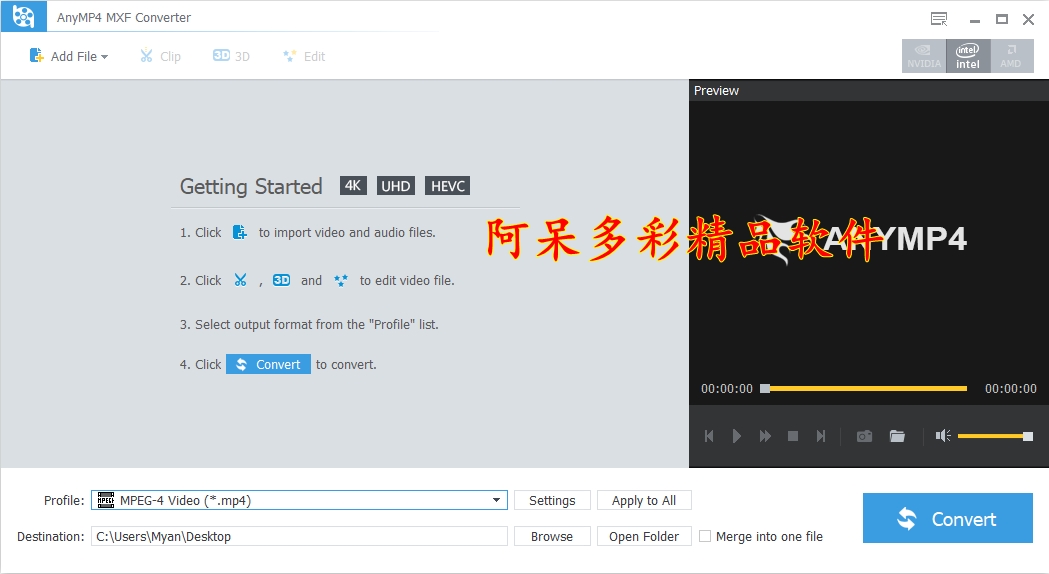Screen dimensions: 1049x574
Task: Click the Convert button in step 4
Action: (x=268, y=364)
